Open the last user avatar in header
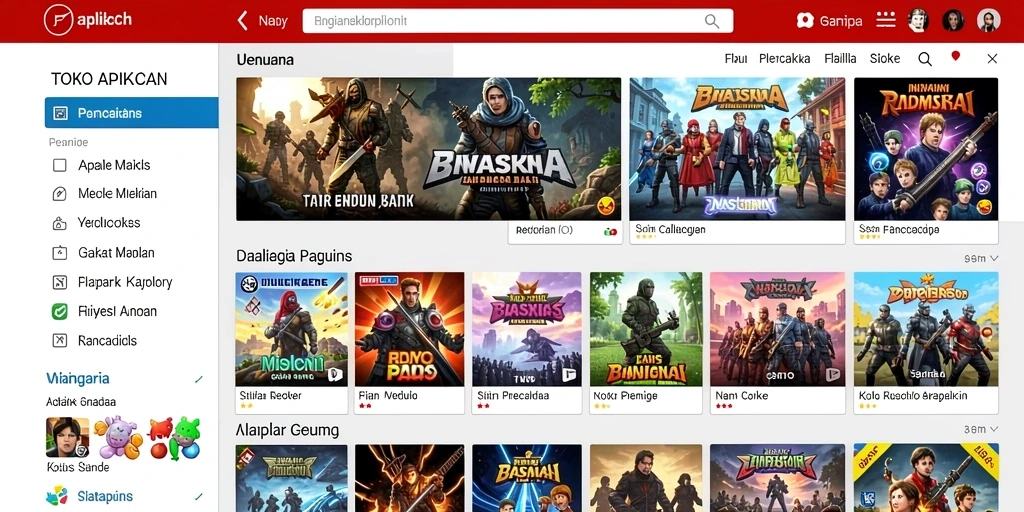 click(989, 21)
